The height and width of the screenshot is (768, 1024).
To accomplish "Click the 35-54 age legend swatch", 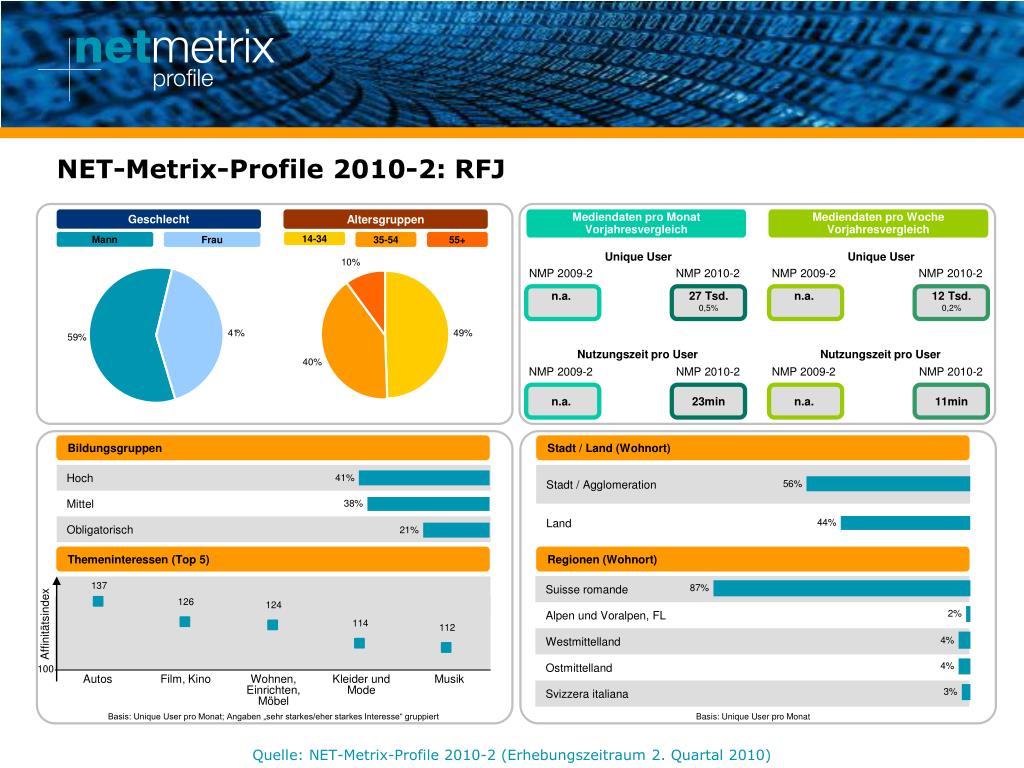I will click(385, 240).
